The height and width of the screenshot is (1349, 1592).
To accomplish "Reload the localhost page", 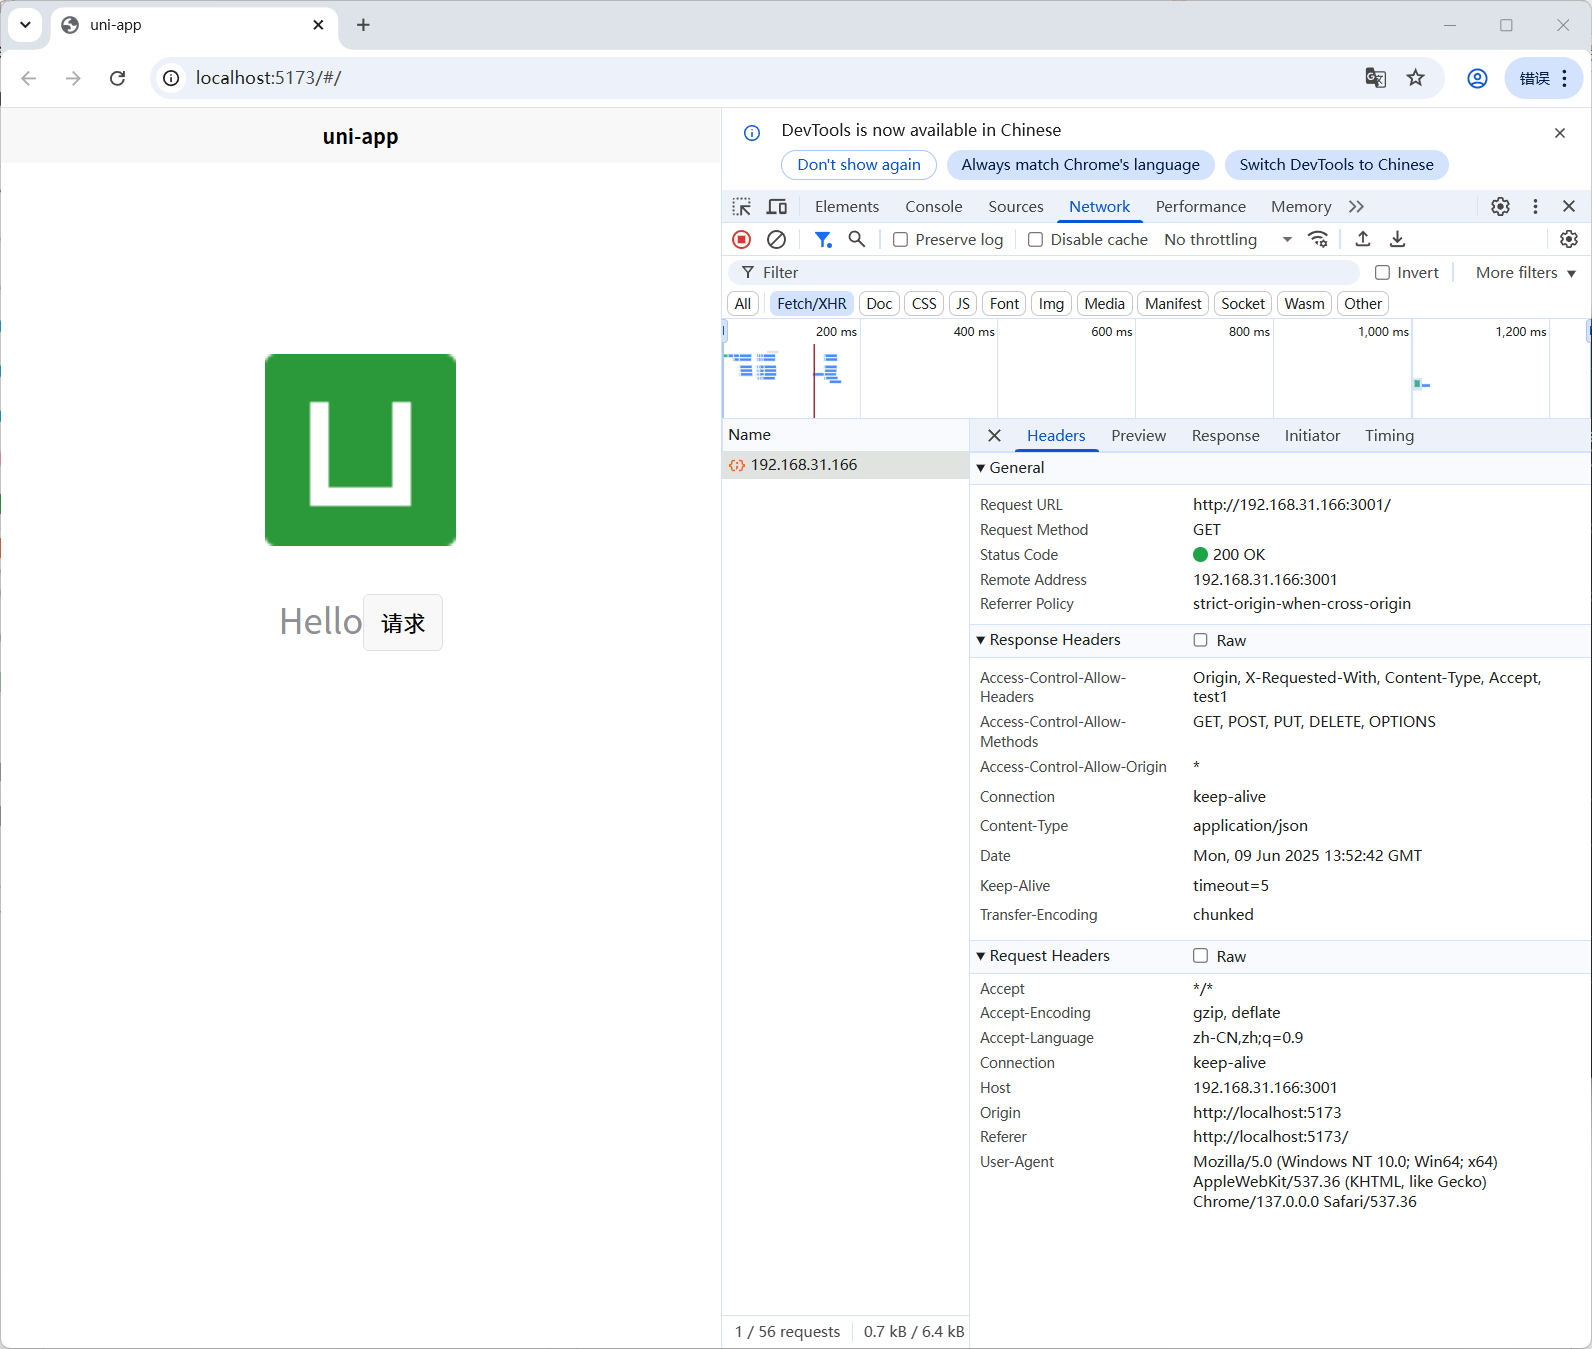I will [117, 78].
